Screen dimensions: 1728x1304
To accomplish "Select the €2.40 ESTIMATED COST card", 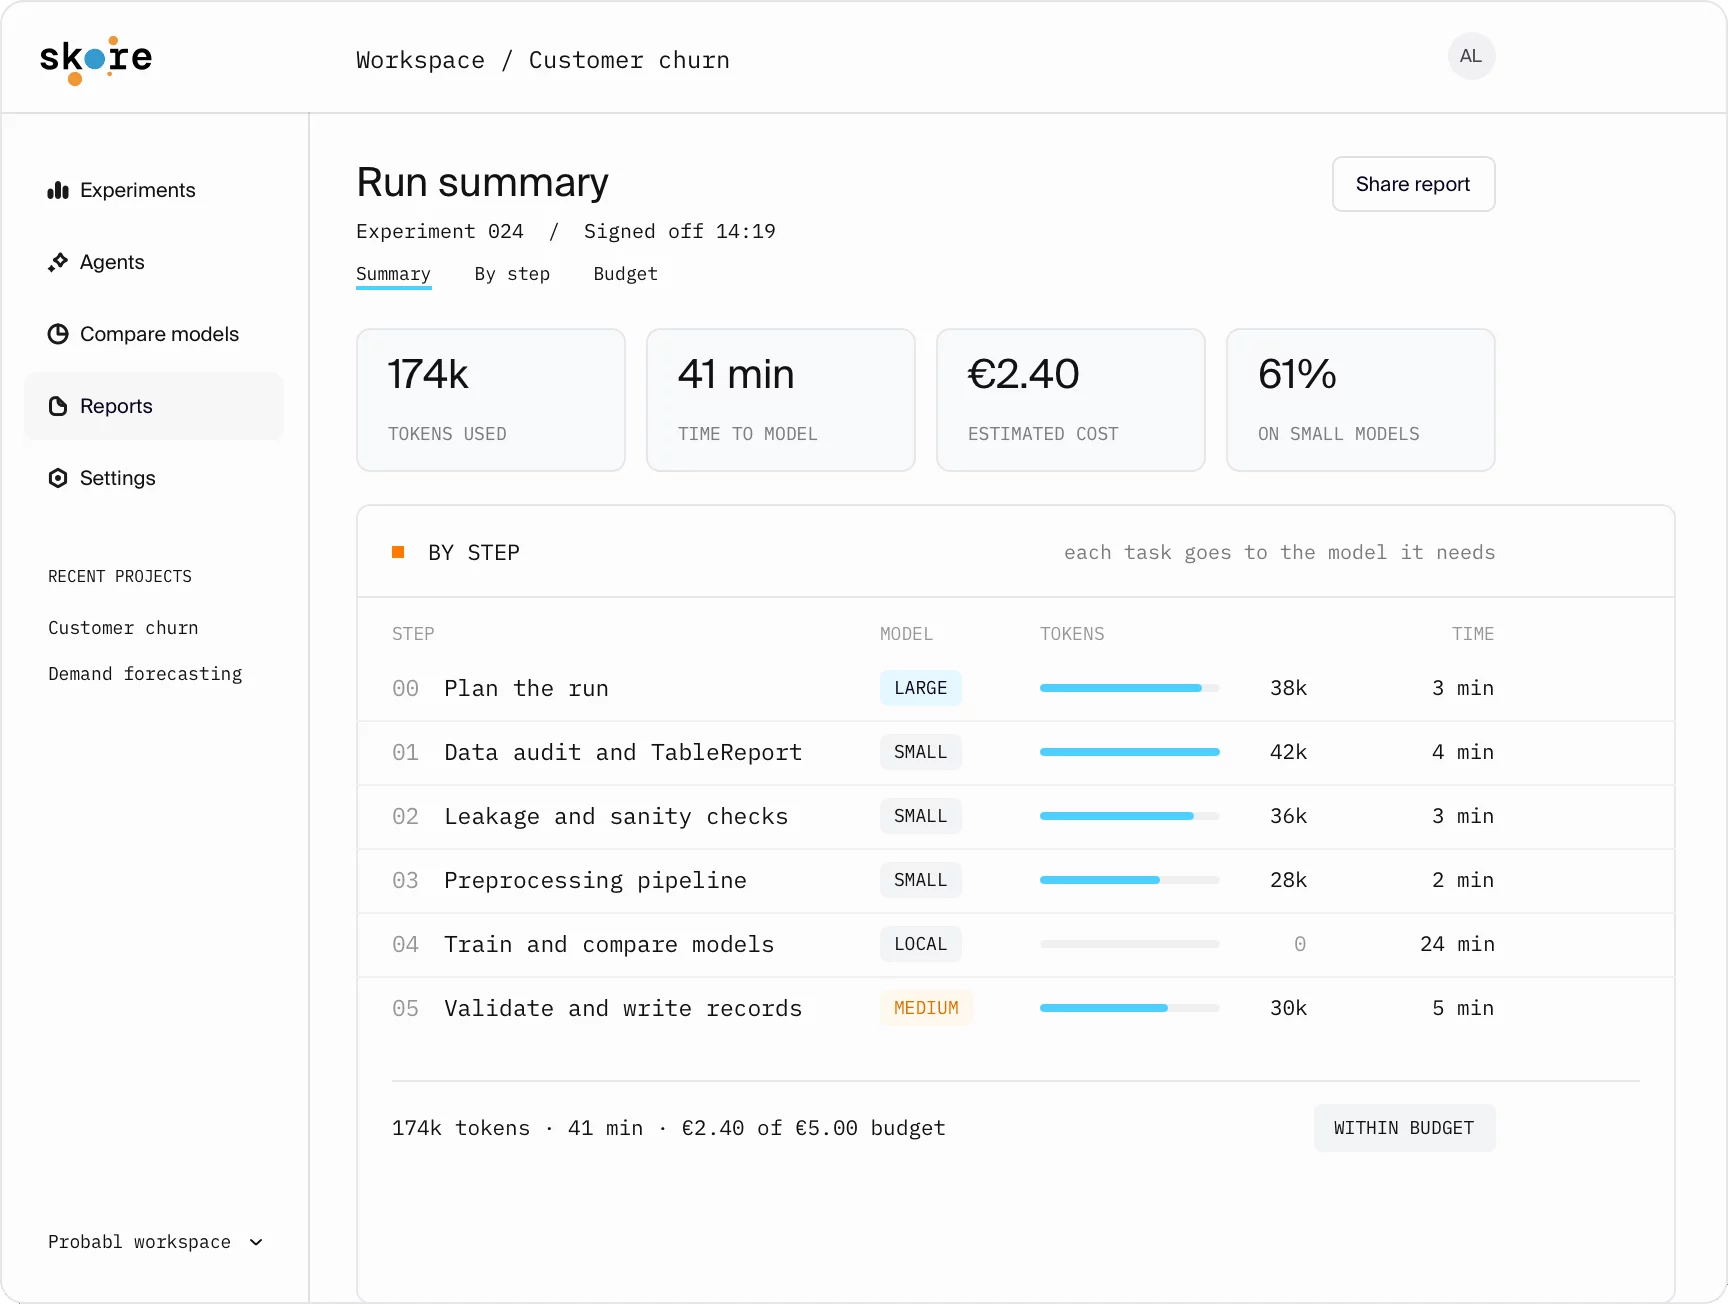I will [1071, 400].
